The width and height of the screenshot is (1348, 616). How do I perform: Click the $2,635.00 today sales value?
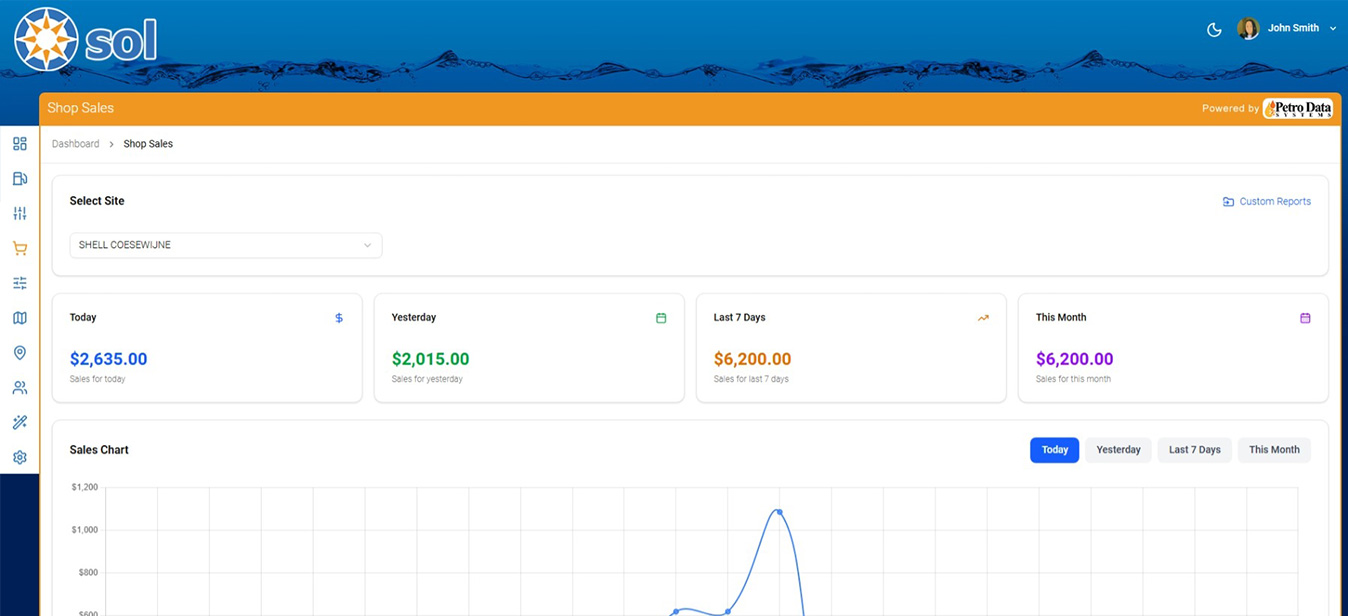(x=108, y=359)
